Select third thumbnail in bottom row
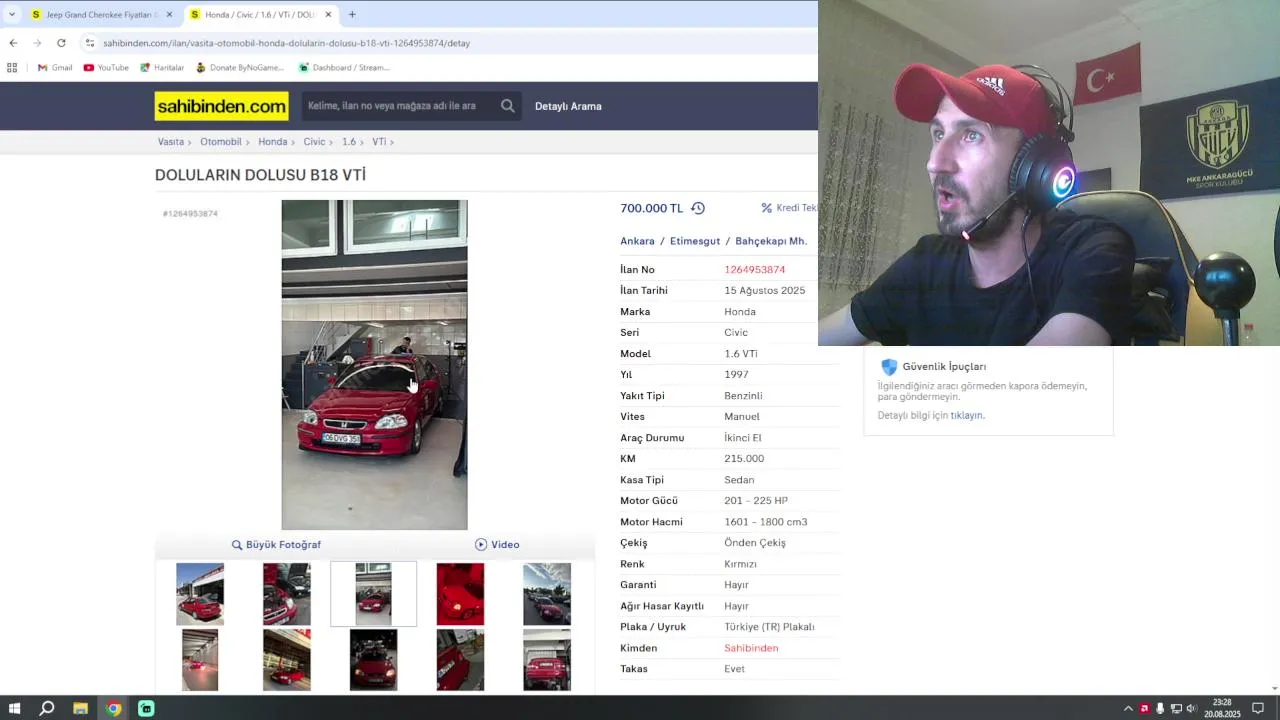The width and height of the screenshot is (1280, 720). coord(373,660)
